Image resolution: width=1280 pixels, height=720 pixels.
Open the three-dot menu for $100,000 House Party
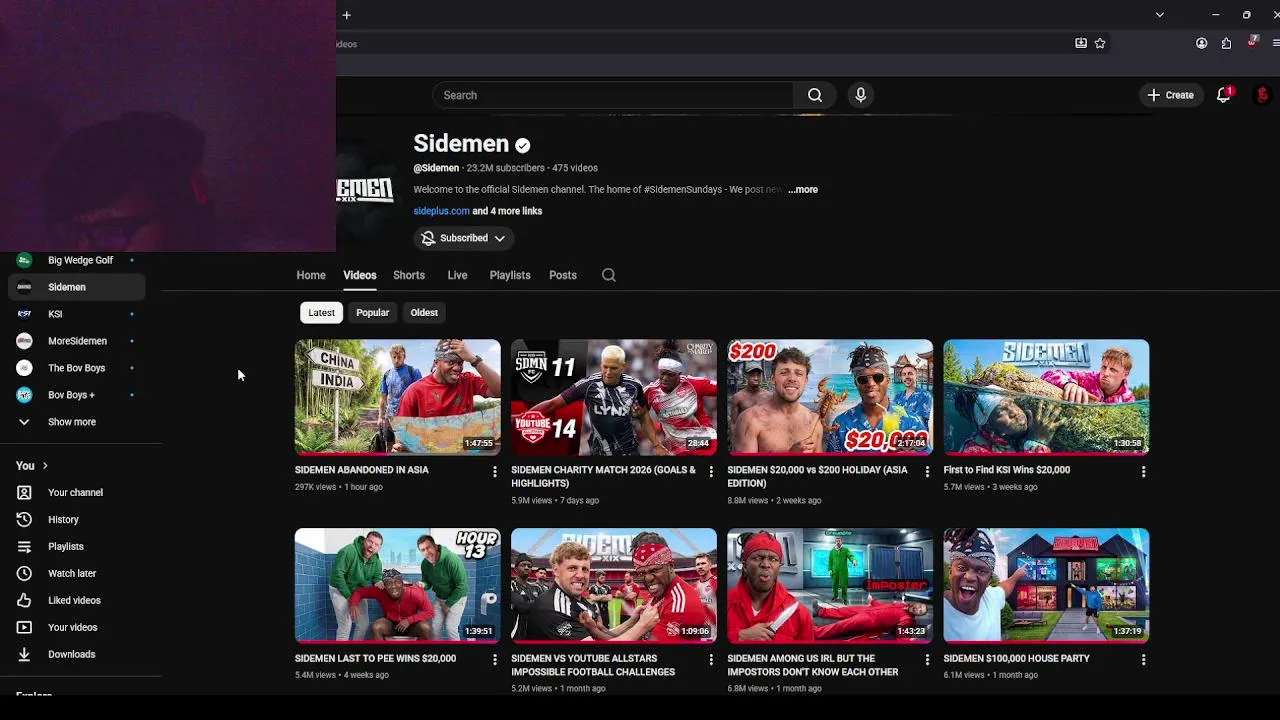point(1143,660)
